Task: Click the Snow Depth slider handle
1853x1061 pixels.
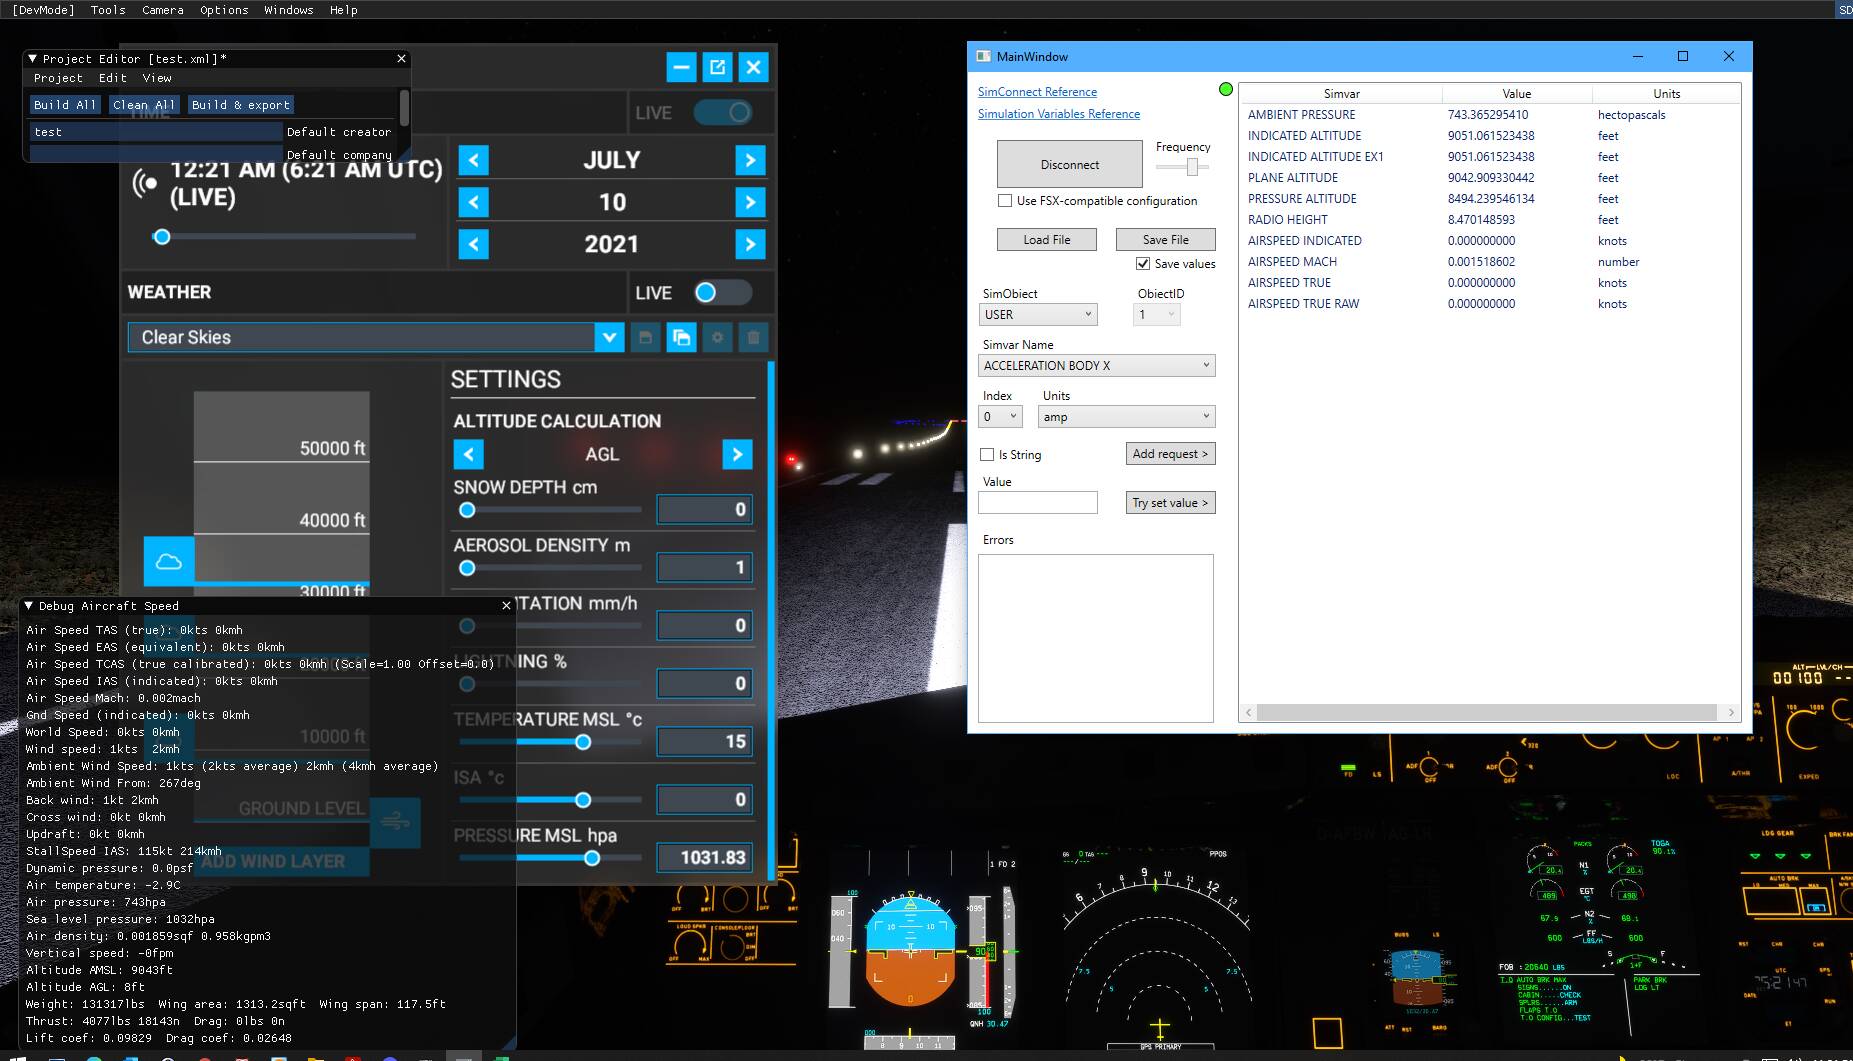Action: tap(467, 510)
